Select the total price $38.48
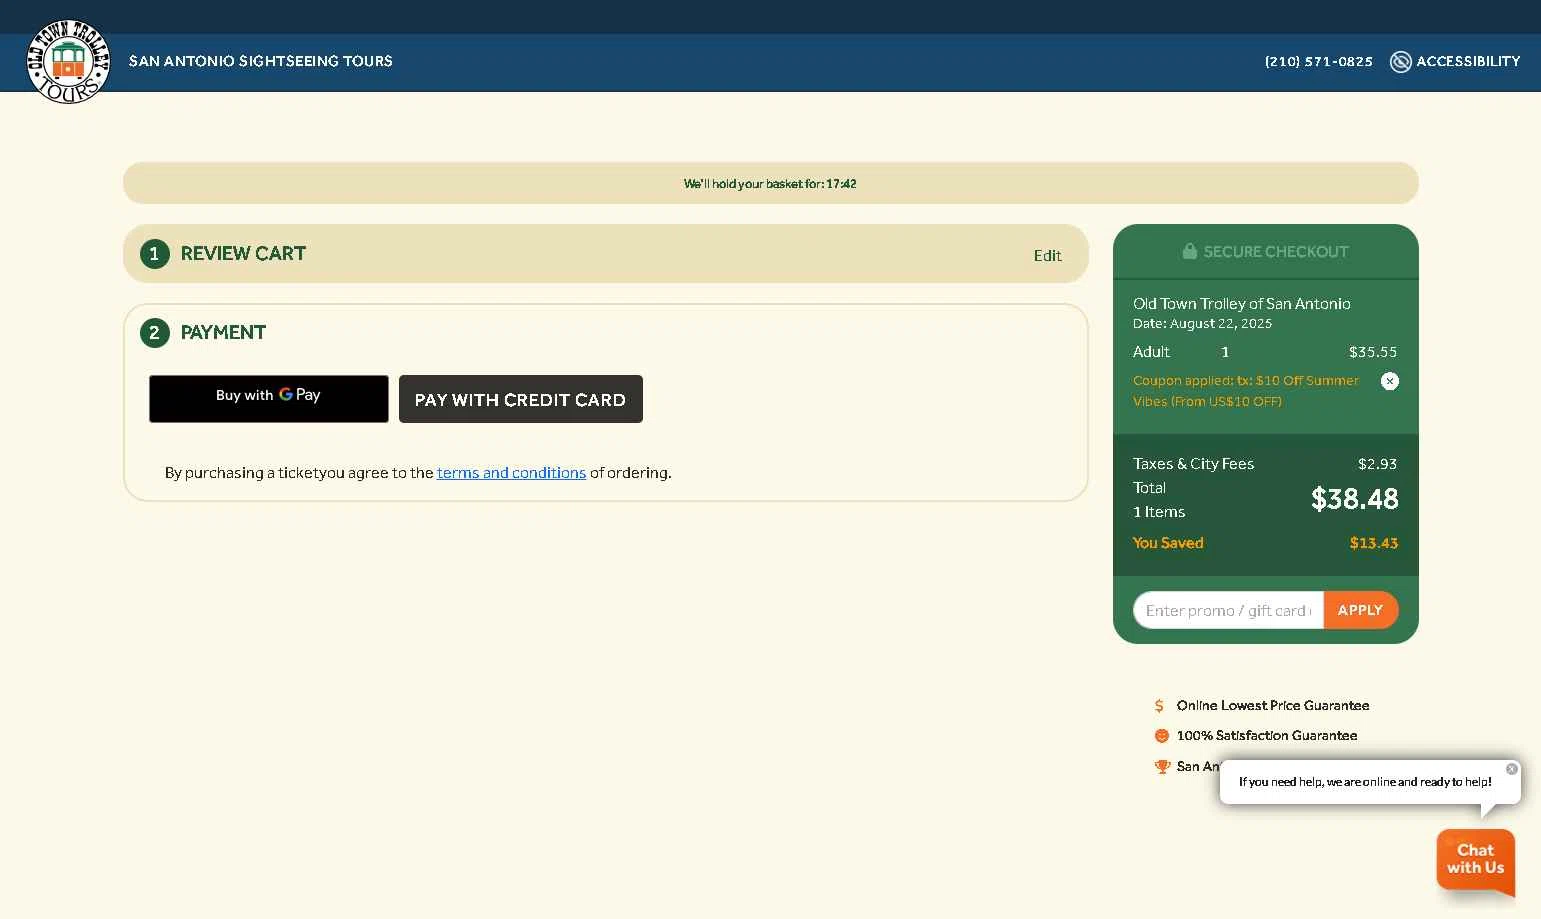The image size is (1541, 919). [x=1355, y=499]
